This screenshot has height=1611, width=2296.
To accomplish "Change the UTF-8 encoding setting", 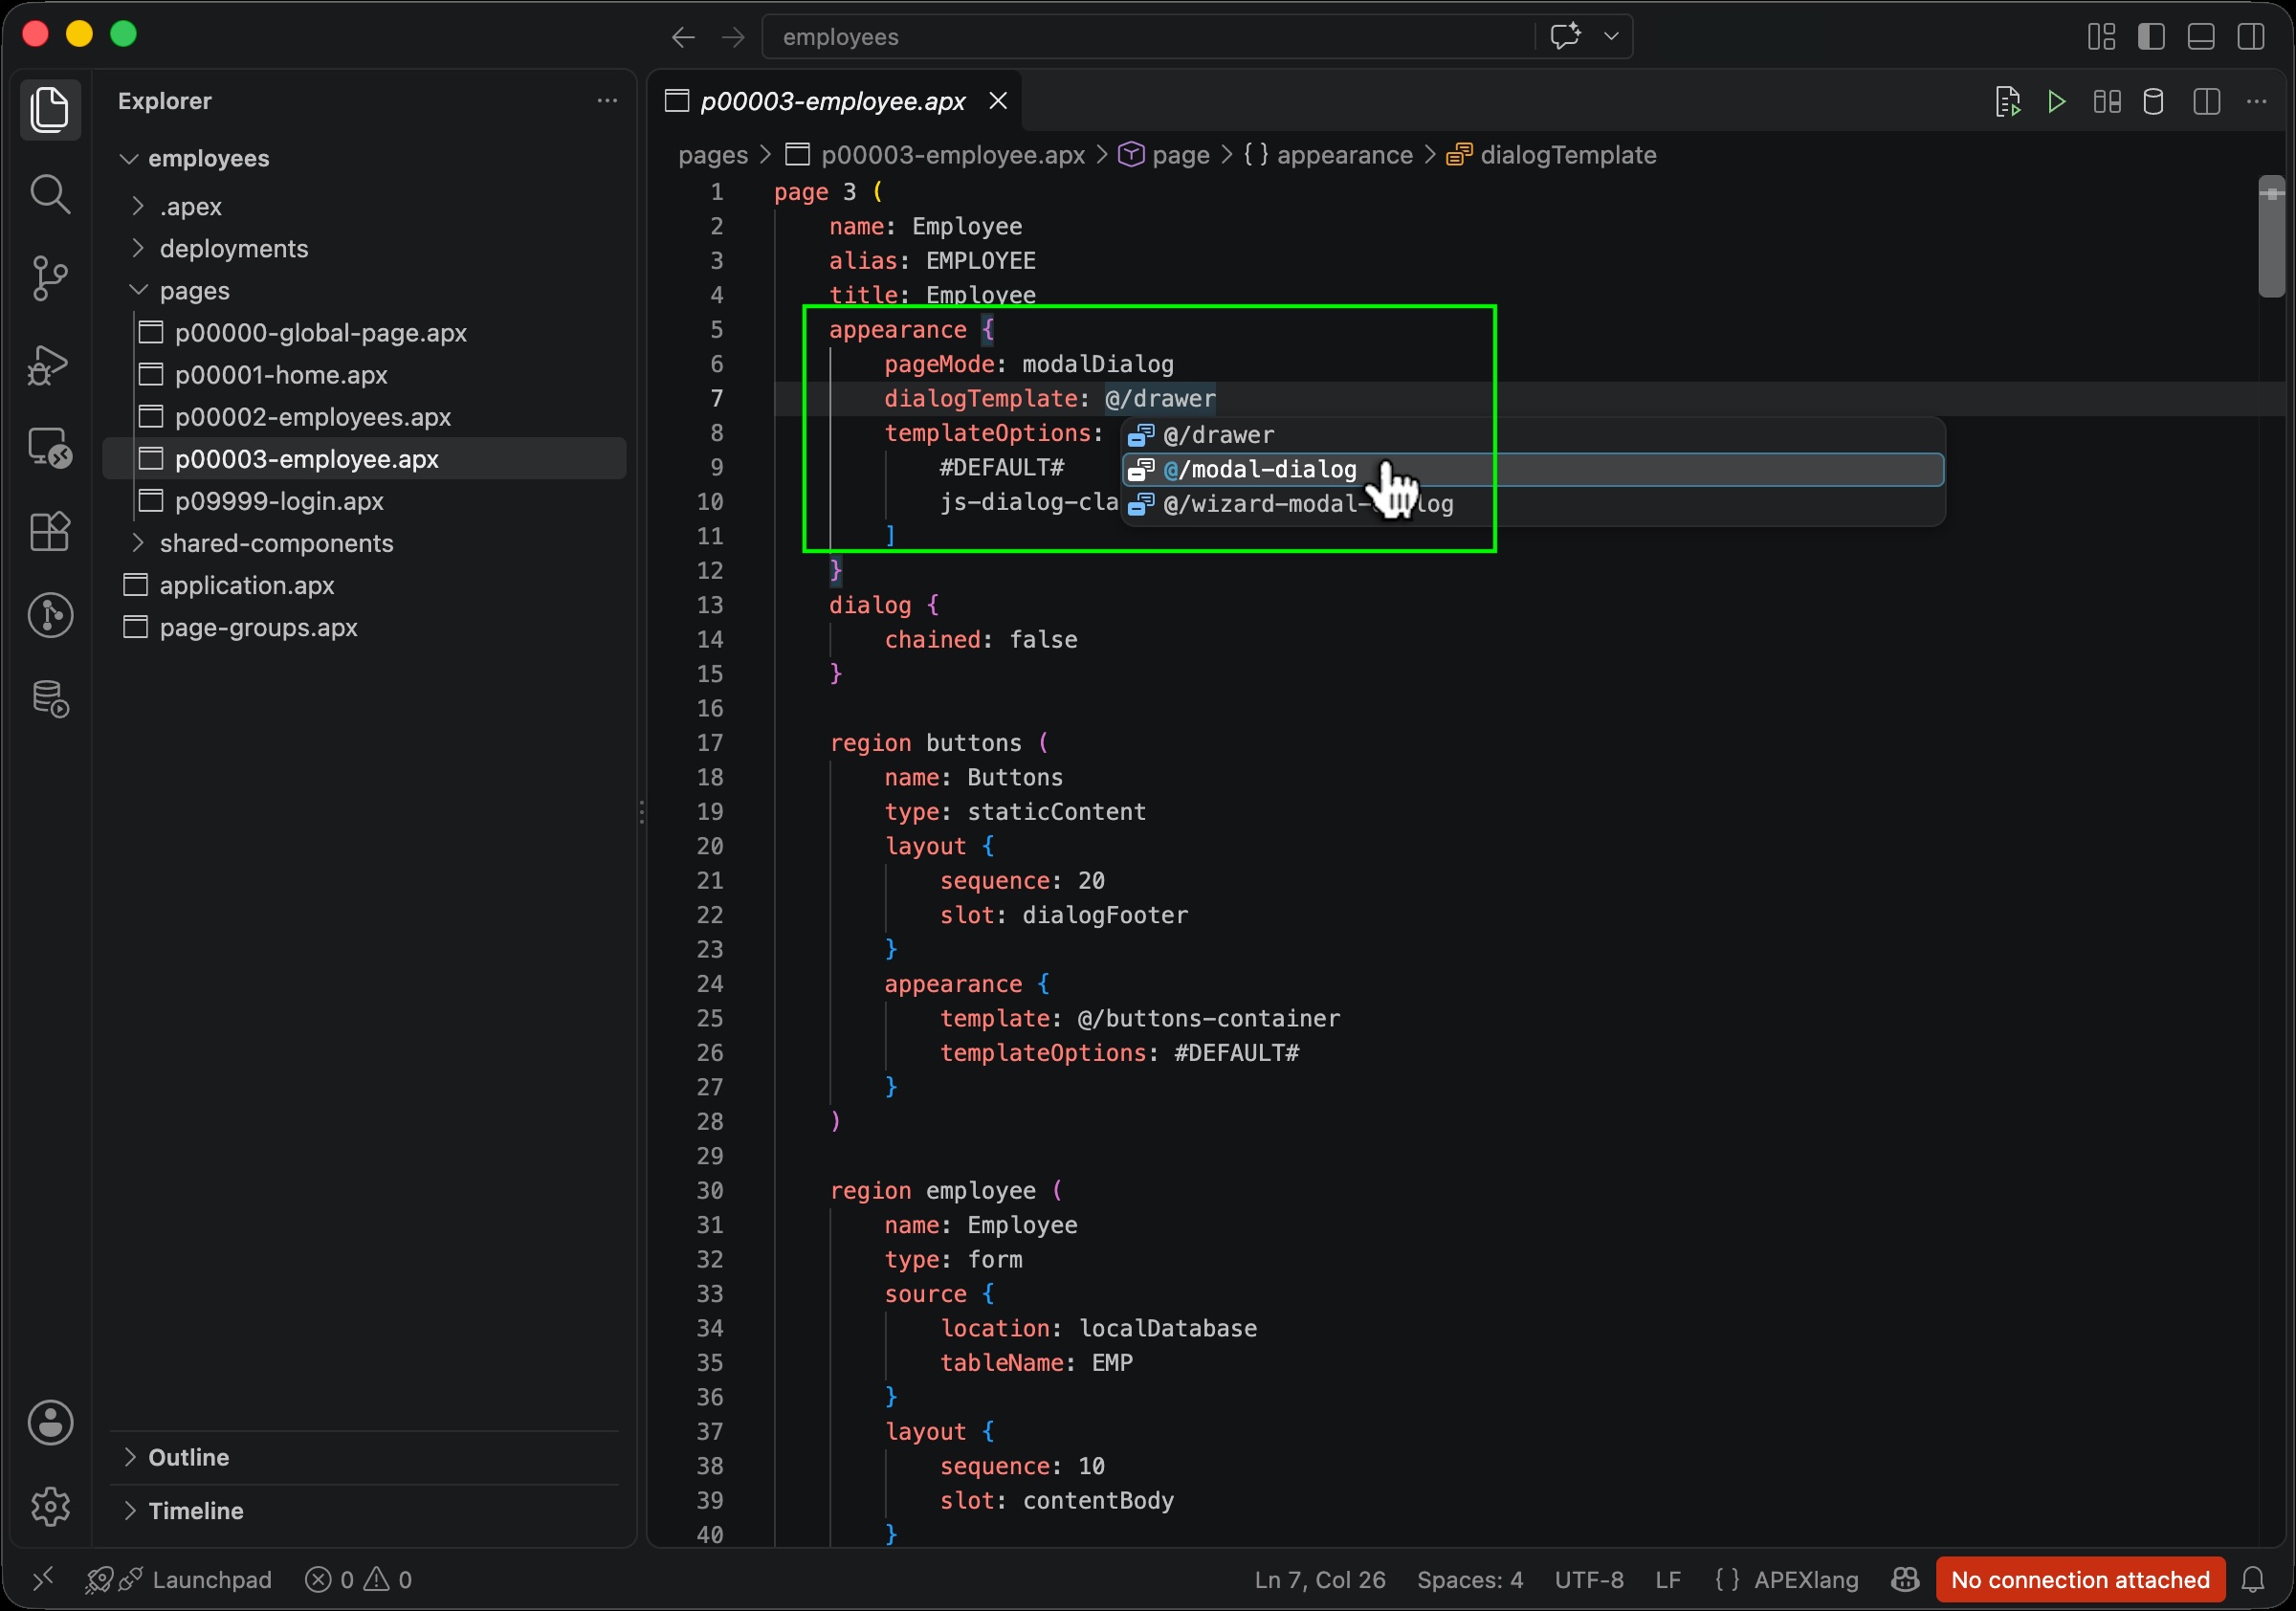I will [1589, 1580].
